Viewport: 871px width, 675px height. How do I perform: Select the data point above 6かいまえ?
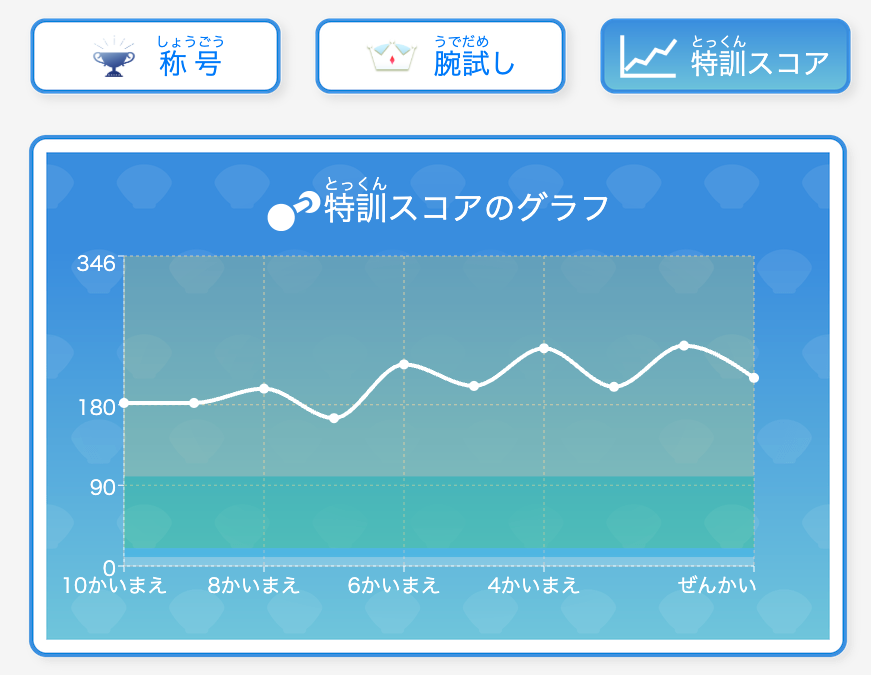coord(404,364)
